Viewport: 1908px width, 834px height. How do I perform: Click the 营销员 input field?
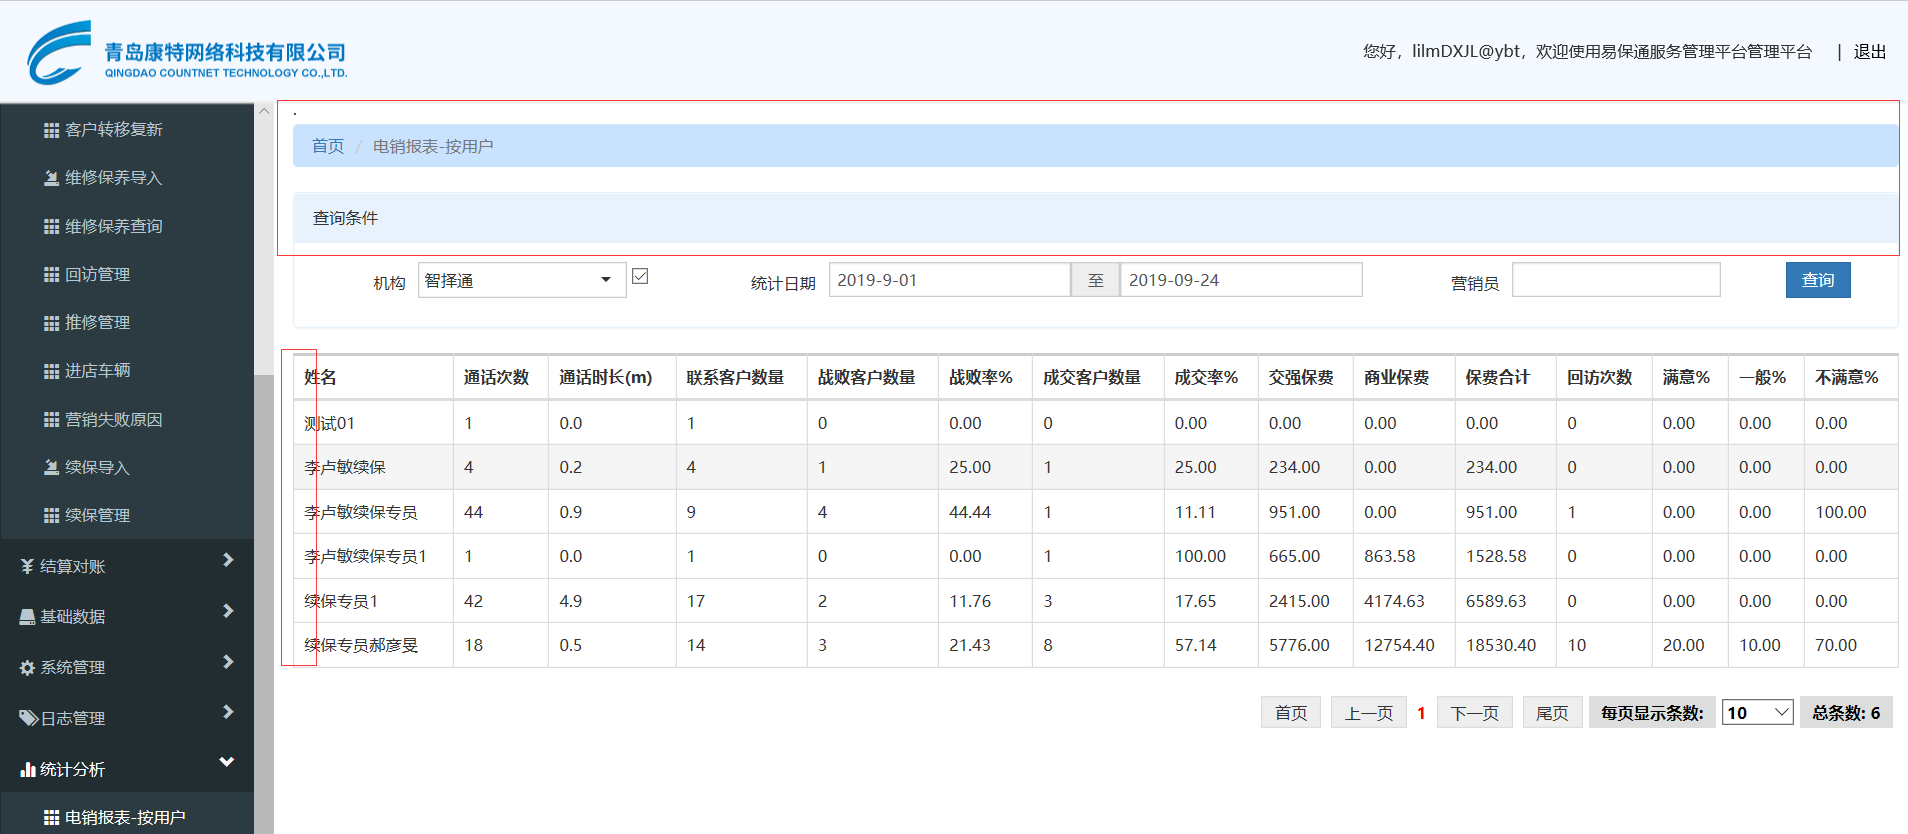[x=1616, y=280]
